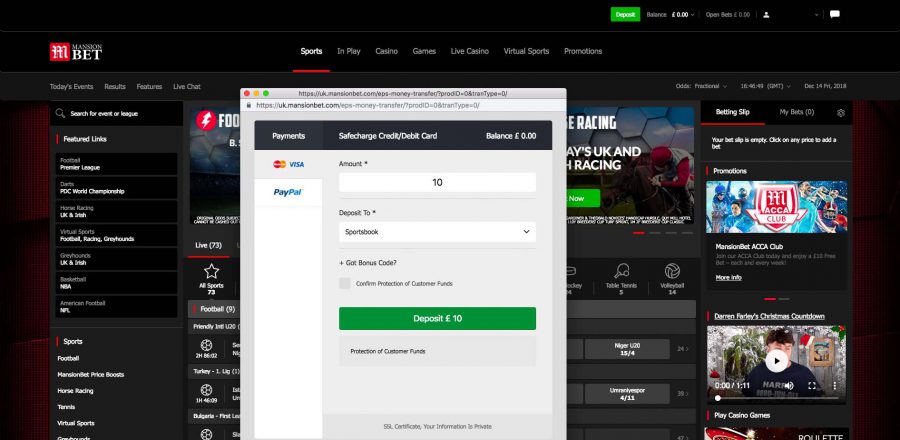Screen dimensions: 900x440
Task: Click Search for event or league field
Action: (117, 114)
